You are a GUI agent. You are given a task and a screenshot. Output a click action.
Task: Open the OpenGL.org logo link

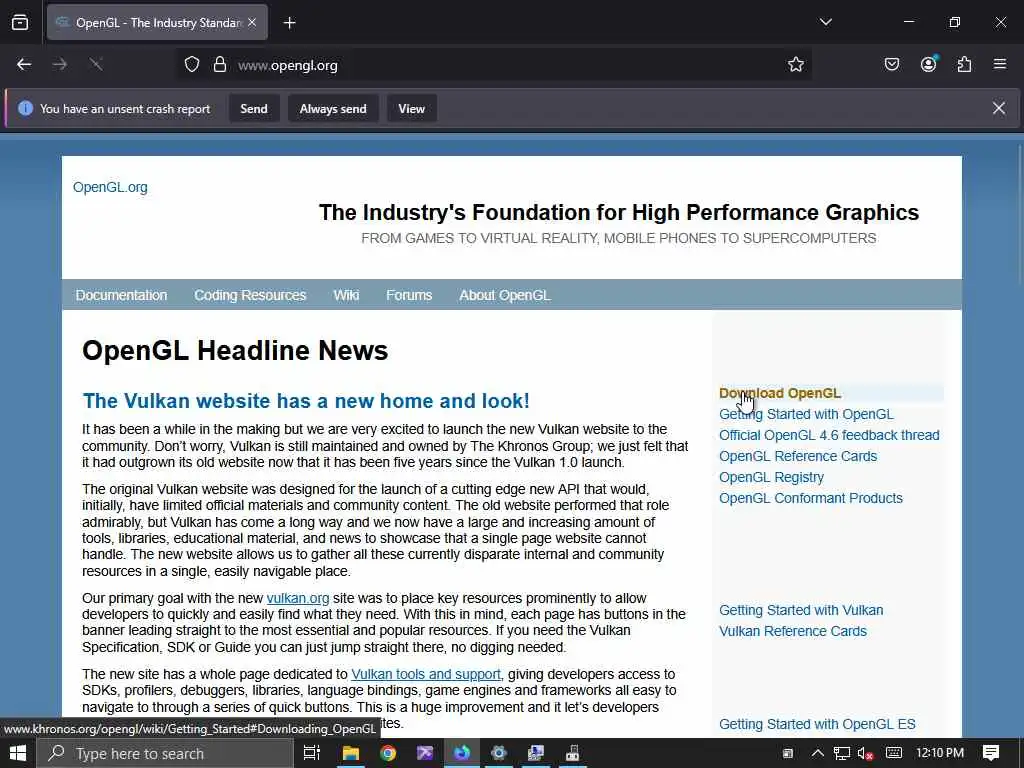[110, 187]
